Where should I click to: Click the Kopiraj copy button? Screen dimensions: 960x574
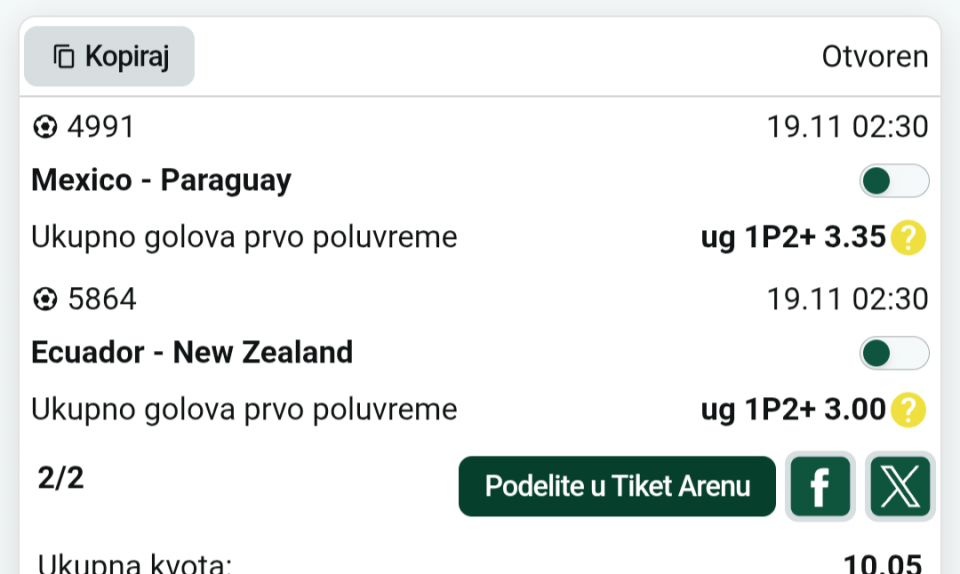[x=109, y=56]
